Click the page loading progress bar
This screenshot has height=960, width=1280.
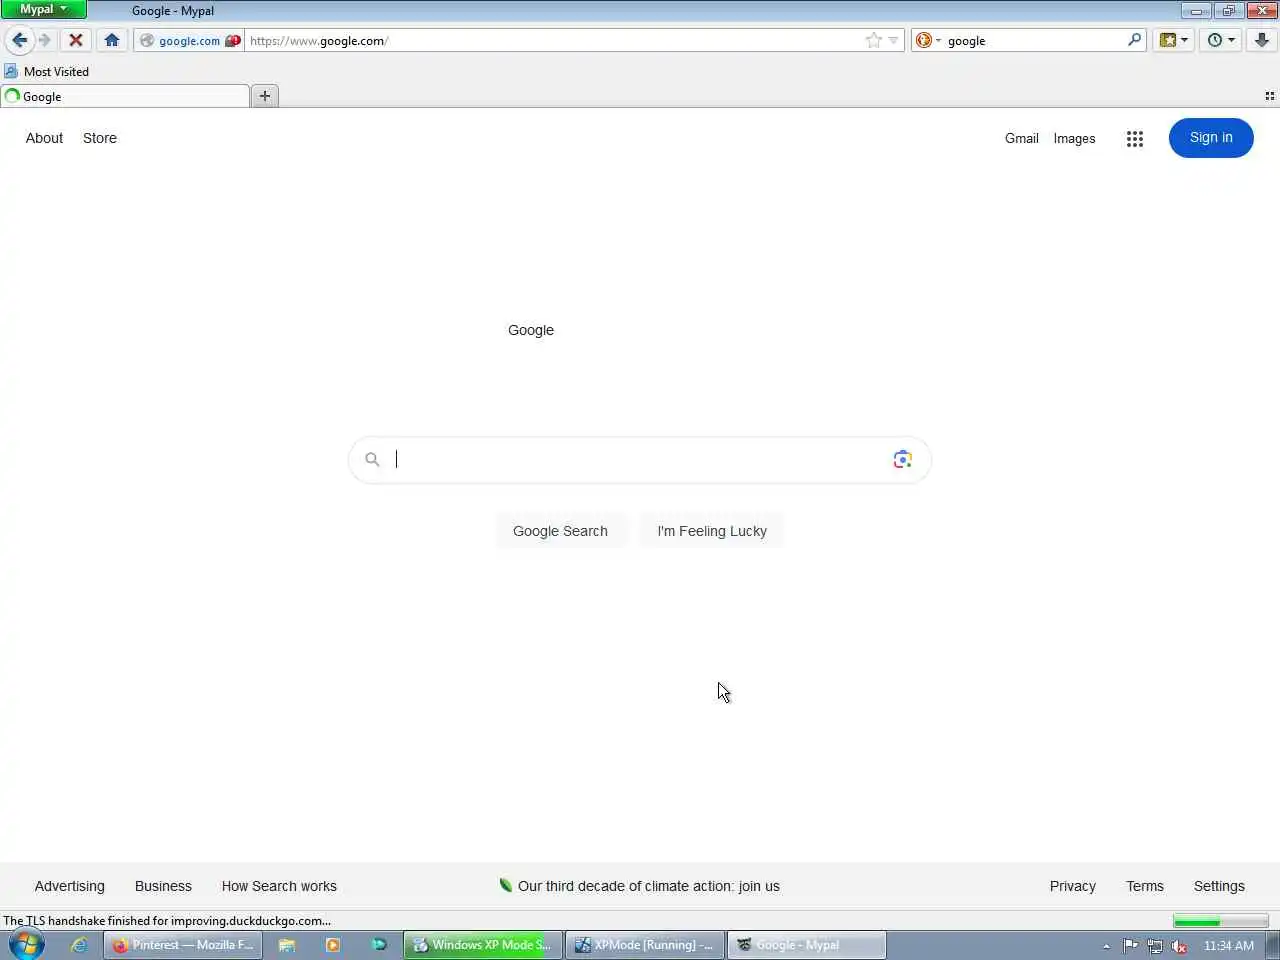[1220, 921]
